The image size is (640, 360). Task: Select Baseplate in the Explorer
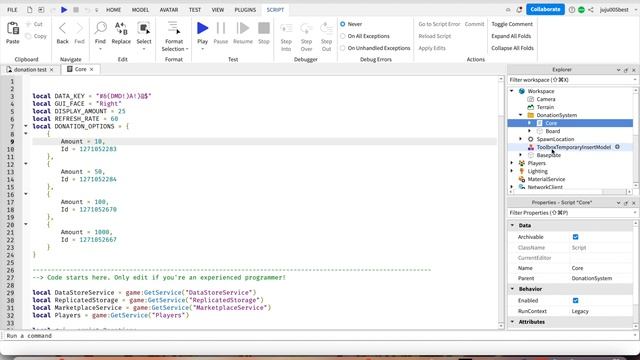(x=549, y=155)
